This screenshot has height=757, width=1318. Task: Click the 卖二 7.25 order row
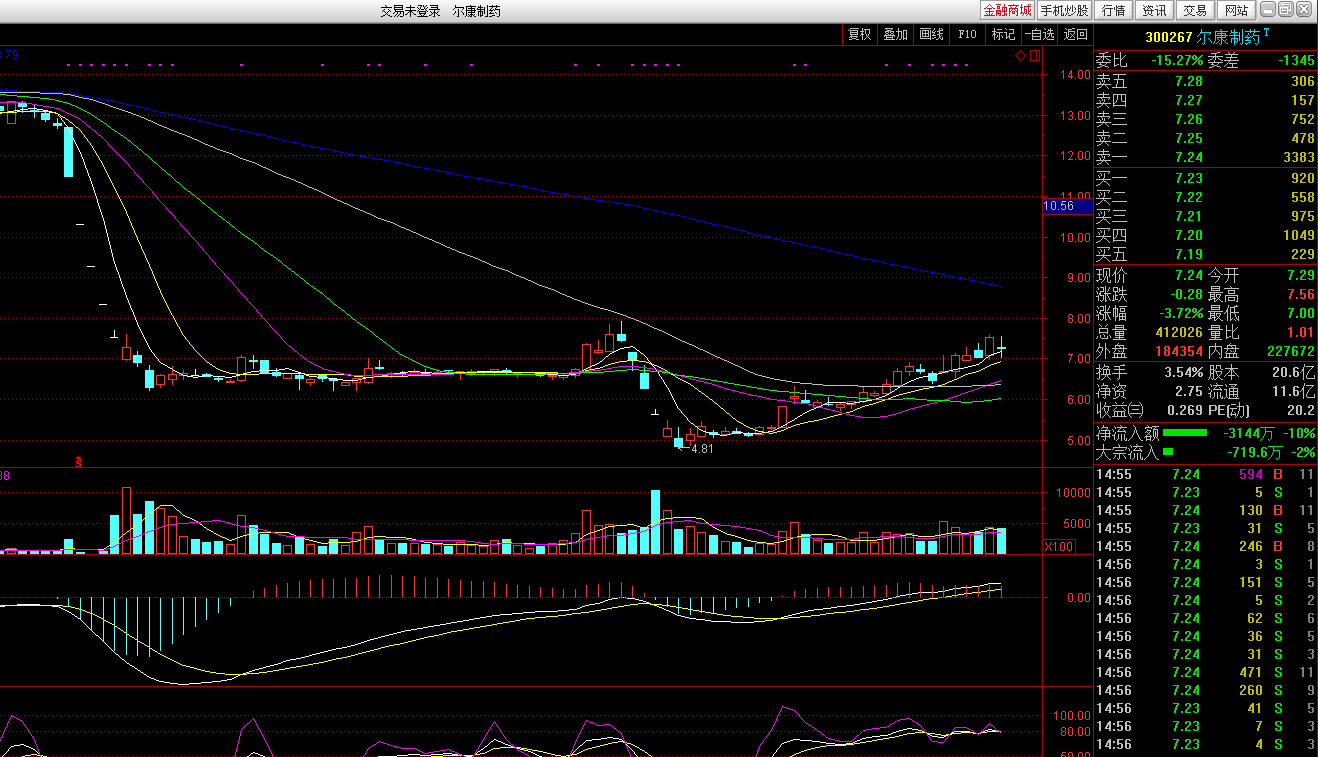(1206, 138)
